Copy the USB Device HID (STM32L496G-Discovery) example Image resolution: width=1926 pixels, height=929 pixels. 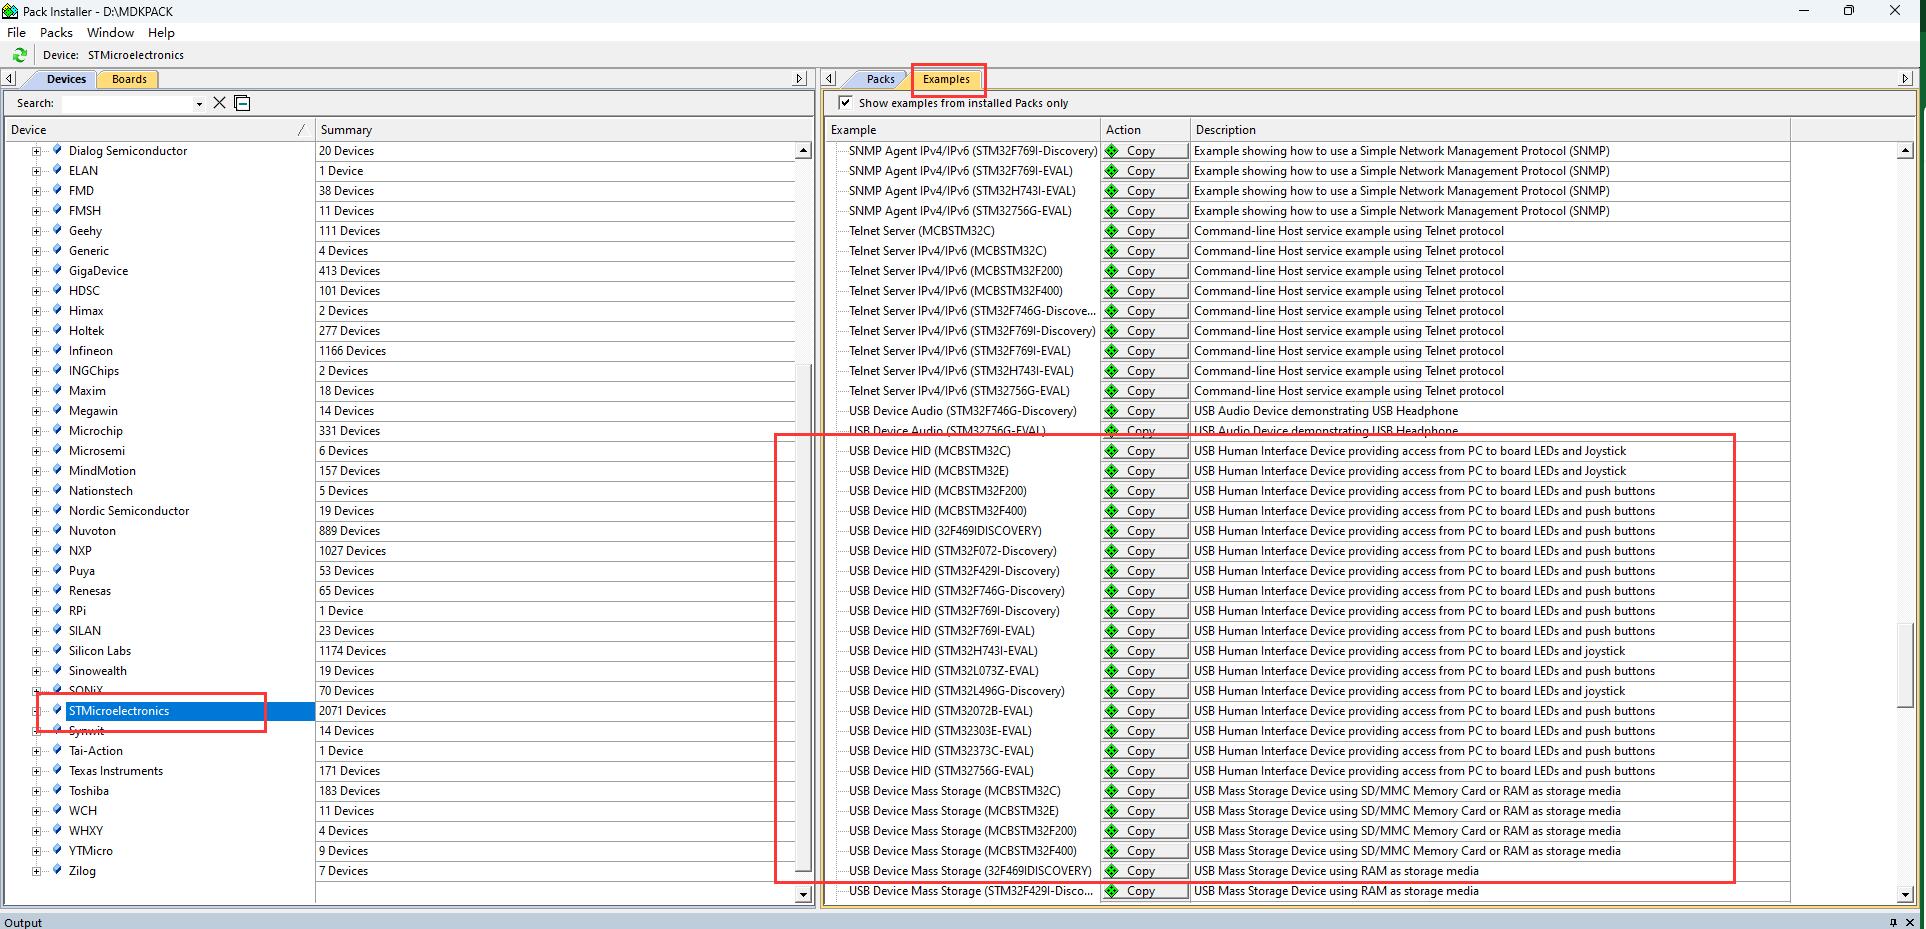click(x=1145, y=691)
